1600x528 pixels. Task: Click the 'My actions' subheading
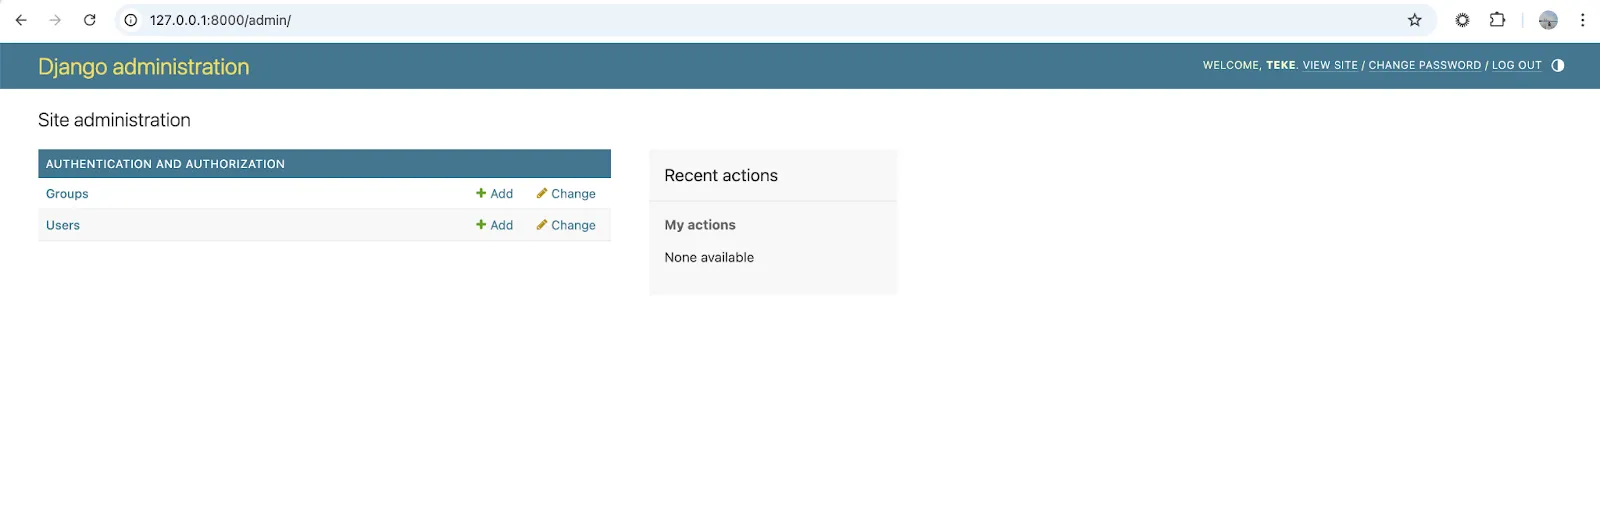700,225
